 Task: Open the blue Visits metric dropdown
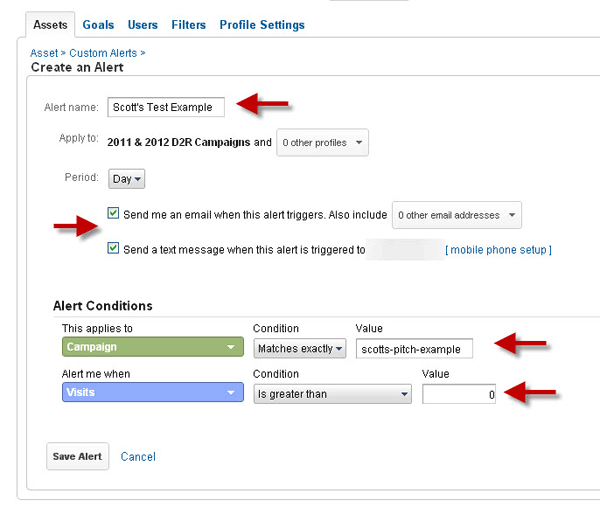[x=152, y=394]
